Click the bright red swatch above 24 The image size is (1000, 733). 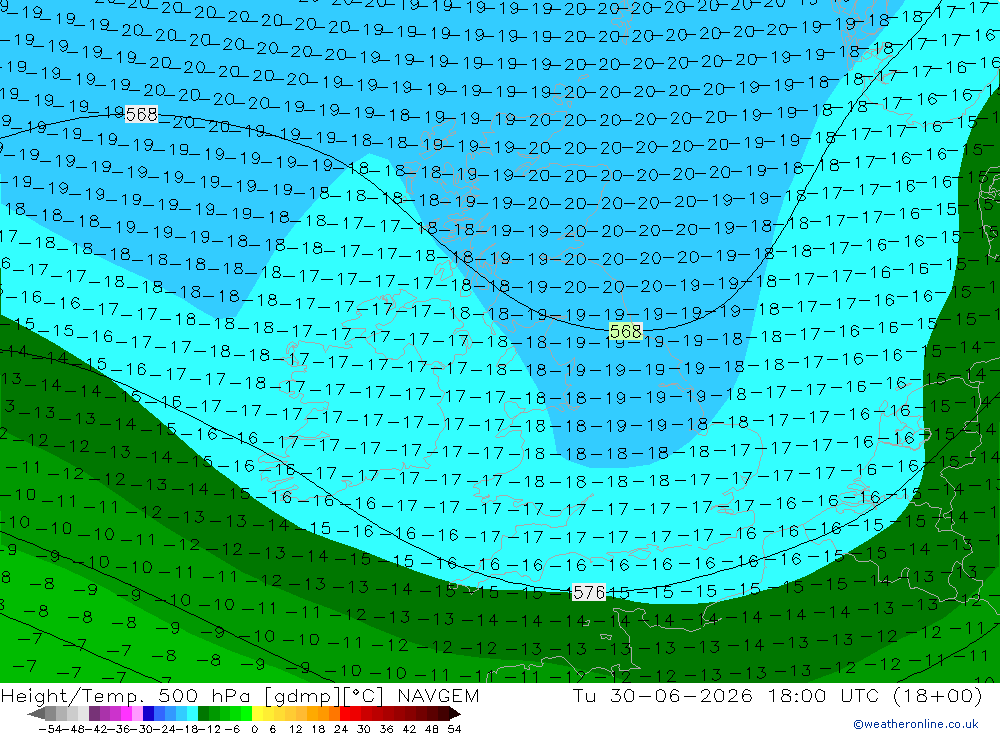[x=346, y=714]
